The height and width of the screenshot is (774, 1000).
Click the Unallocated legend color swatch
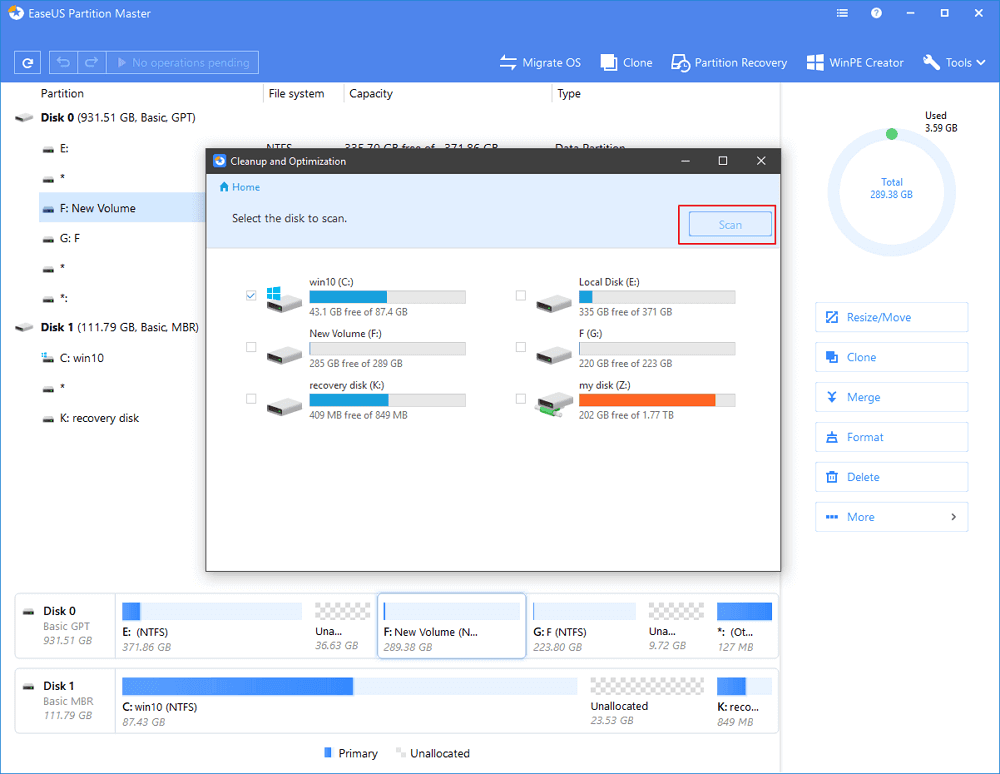coord(401,752)
